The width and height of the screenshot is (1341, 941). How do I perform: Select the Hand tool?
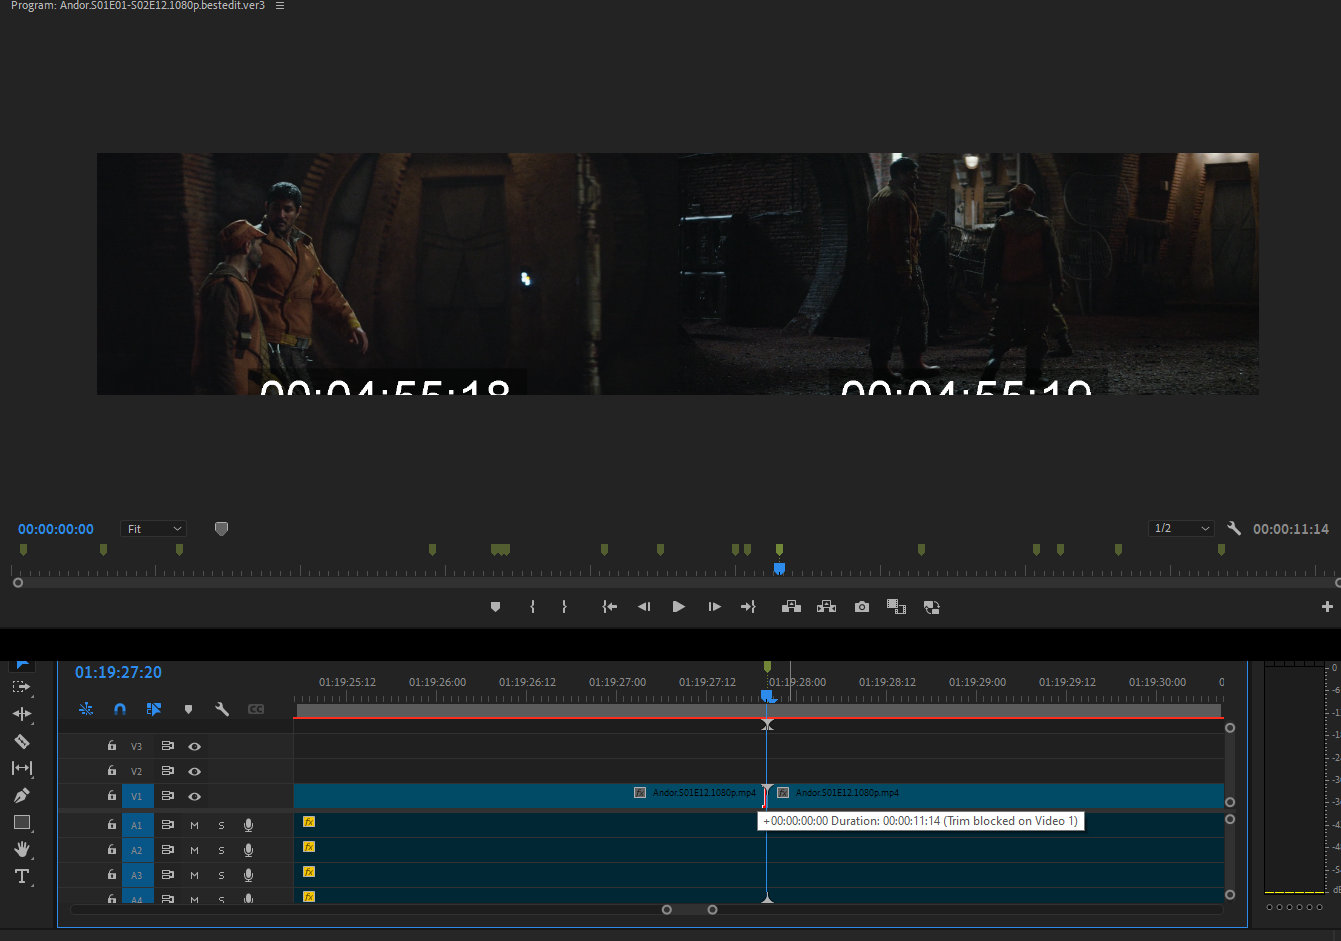click(x=21, y=849)
